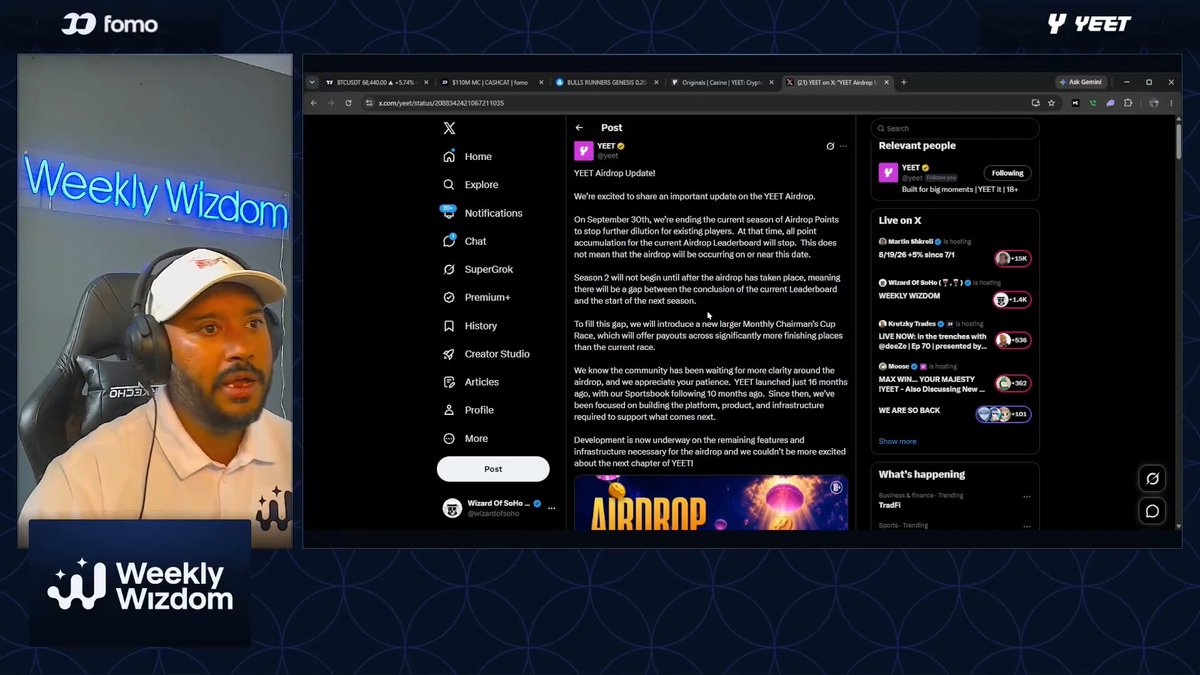This screenshot has height=675, width=1200.
Task: Open the TradFi trending topic
Action: tap(890, 505)
